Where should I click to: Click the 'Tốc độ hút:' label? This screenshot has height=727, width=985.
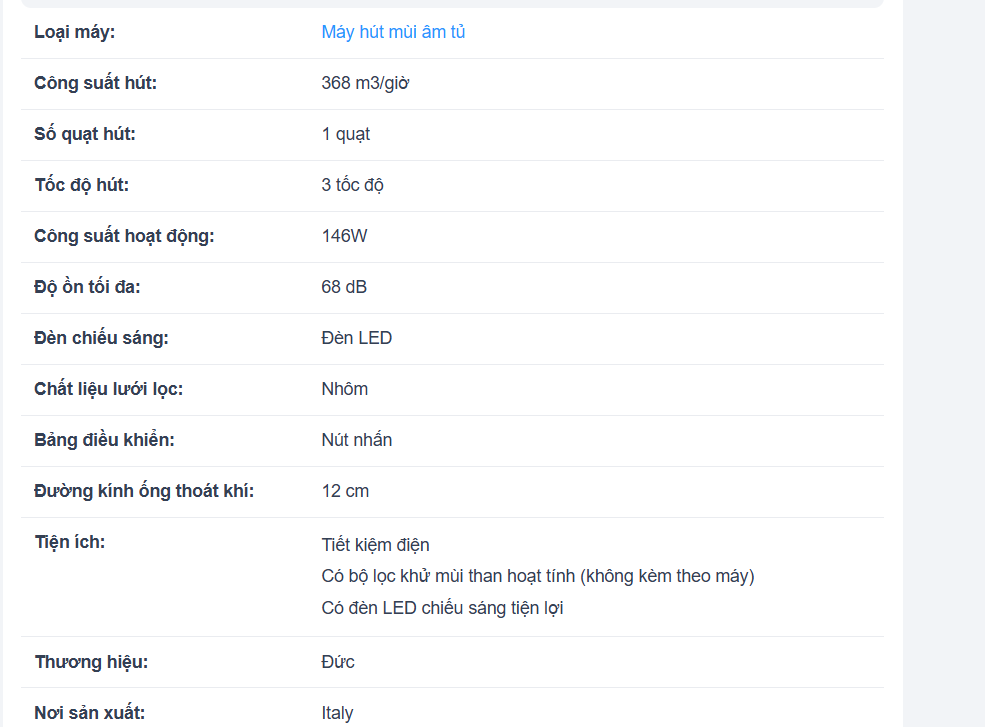(x=82, y=185)
